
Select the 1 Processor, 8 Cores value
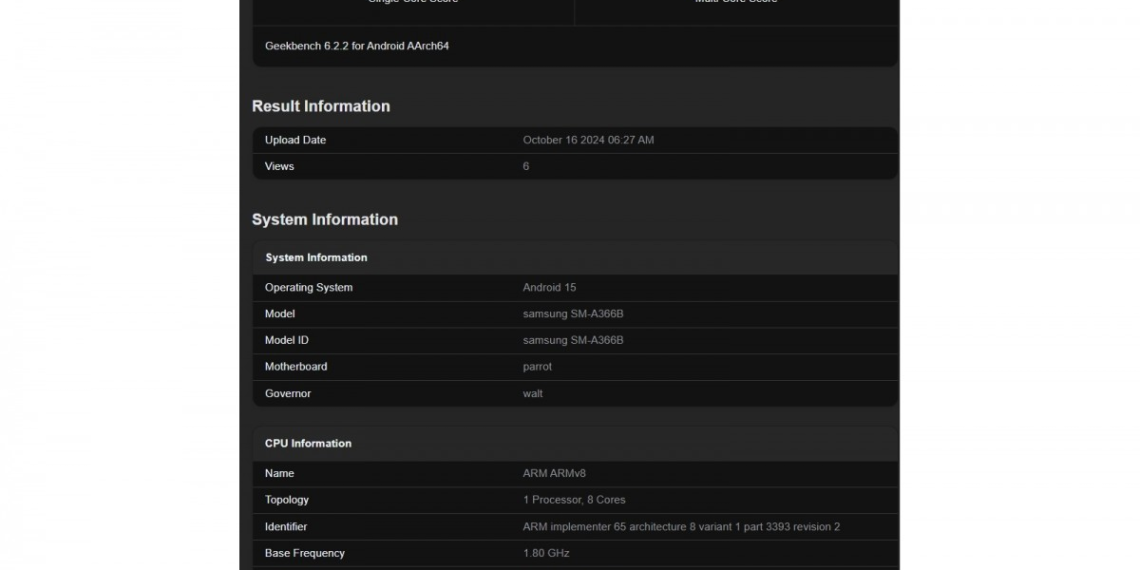pos(574,500)
